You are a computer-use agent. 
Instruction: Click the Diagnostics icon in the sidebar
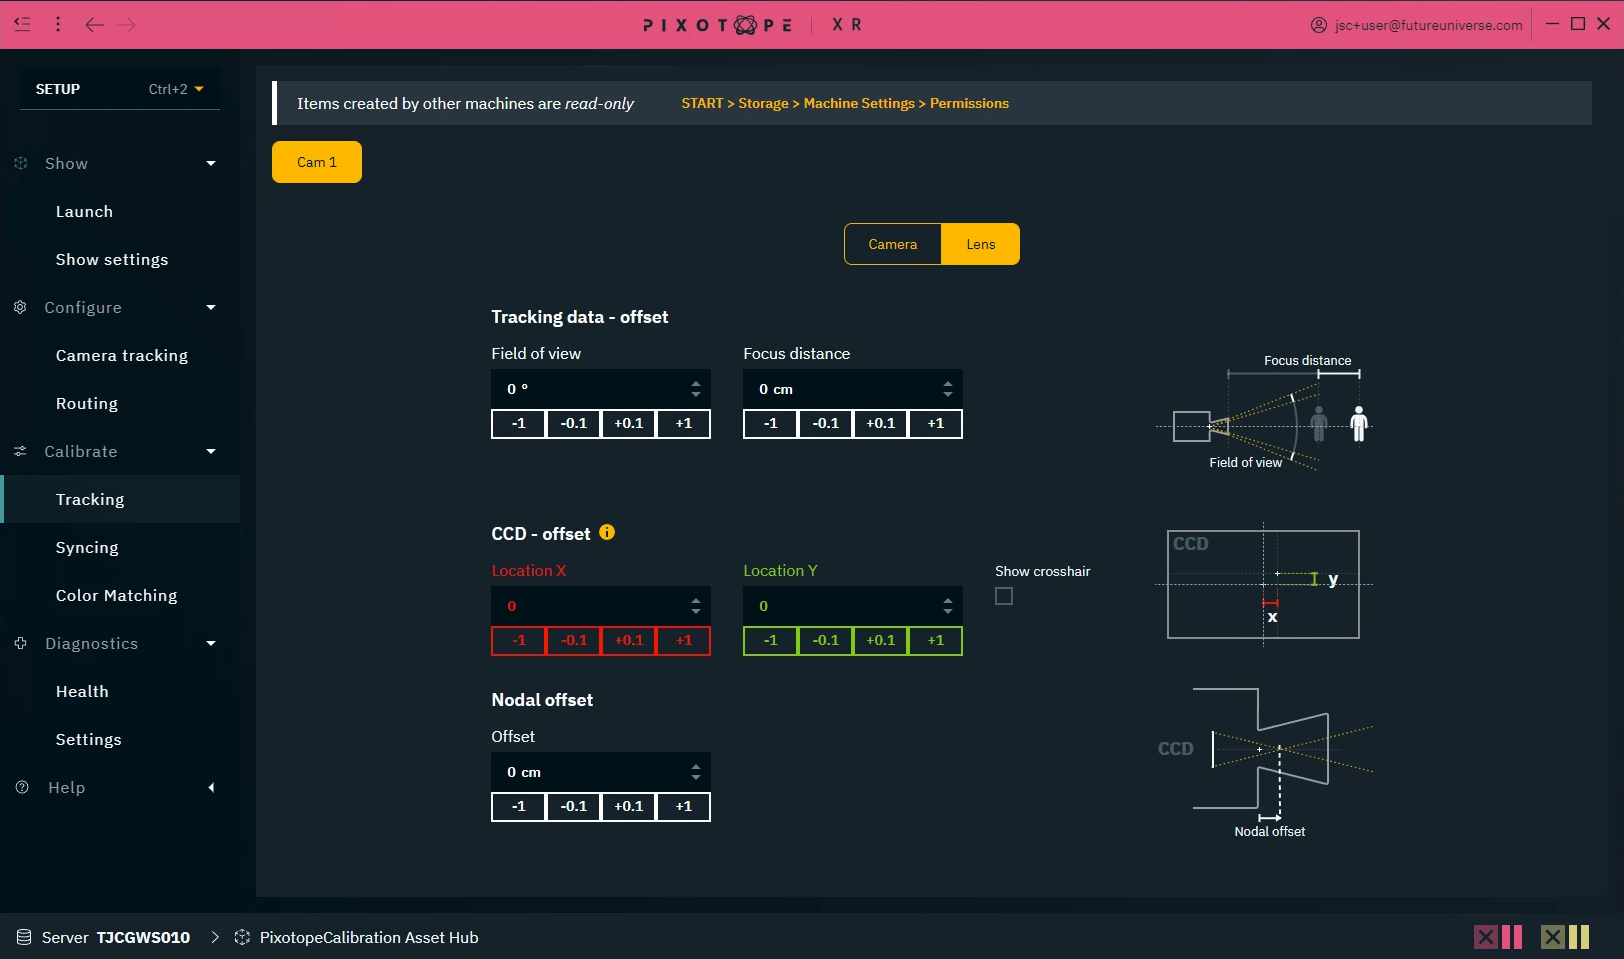(x=20, y=643)
